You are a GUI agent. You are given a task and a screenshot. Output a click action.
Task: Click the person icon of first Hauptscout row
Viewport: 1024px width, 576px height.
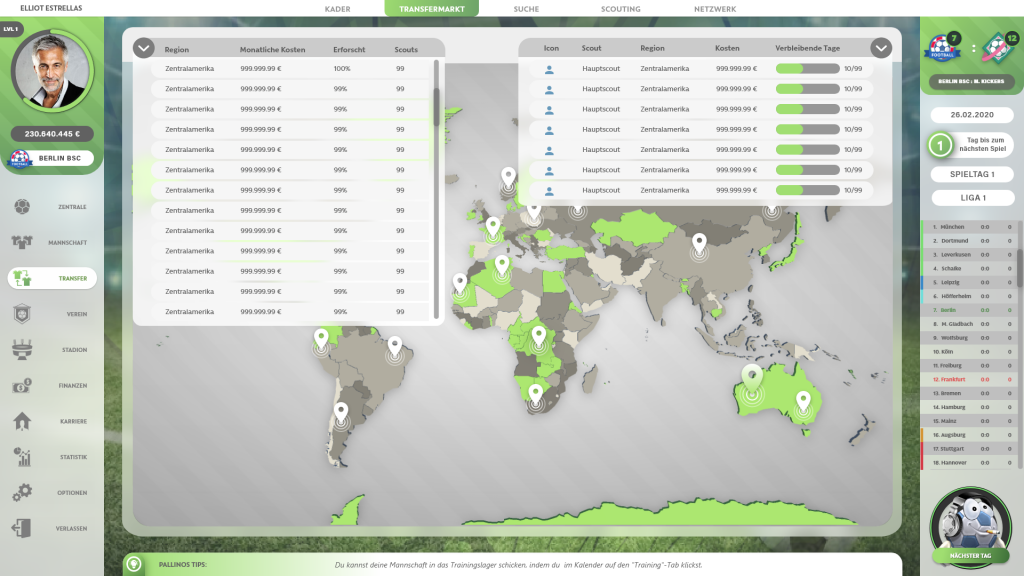[549, 69]
